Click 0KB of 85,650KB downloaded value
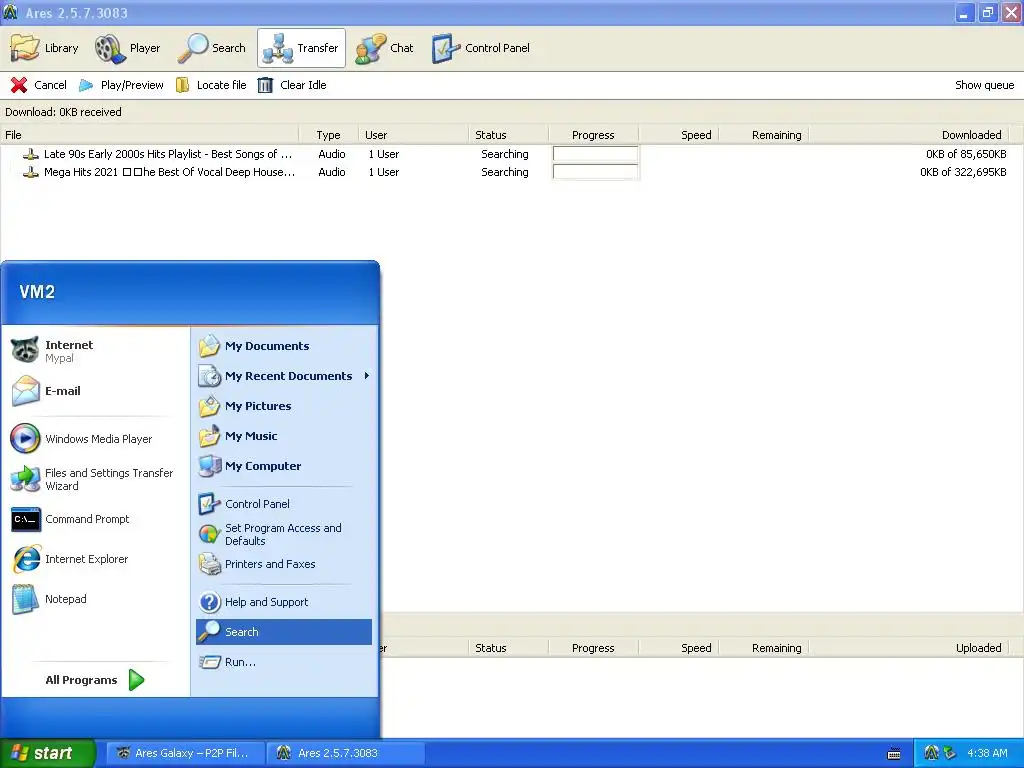The width and height of the screenshot is (1024, 768). pos(966,154)
